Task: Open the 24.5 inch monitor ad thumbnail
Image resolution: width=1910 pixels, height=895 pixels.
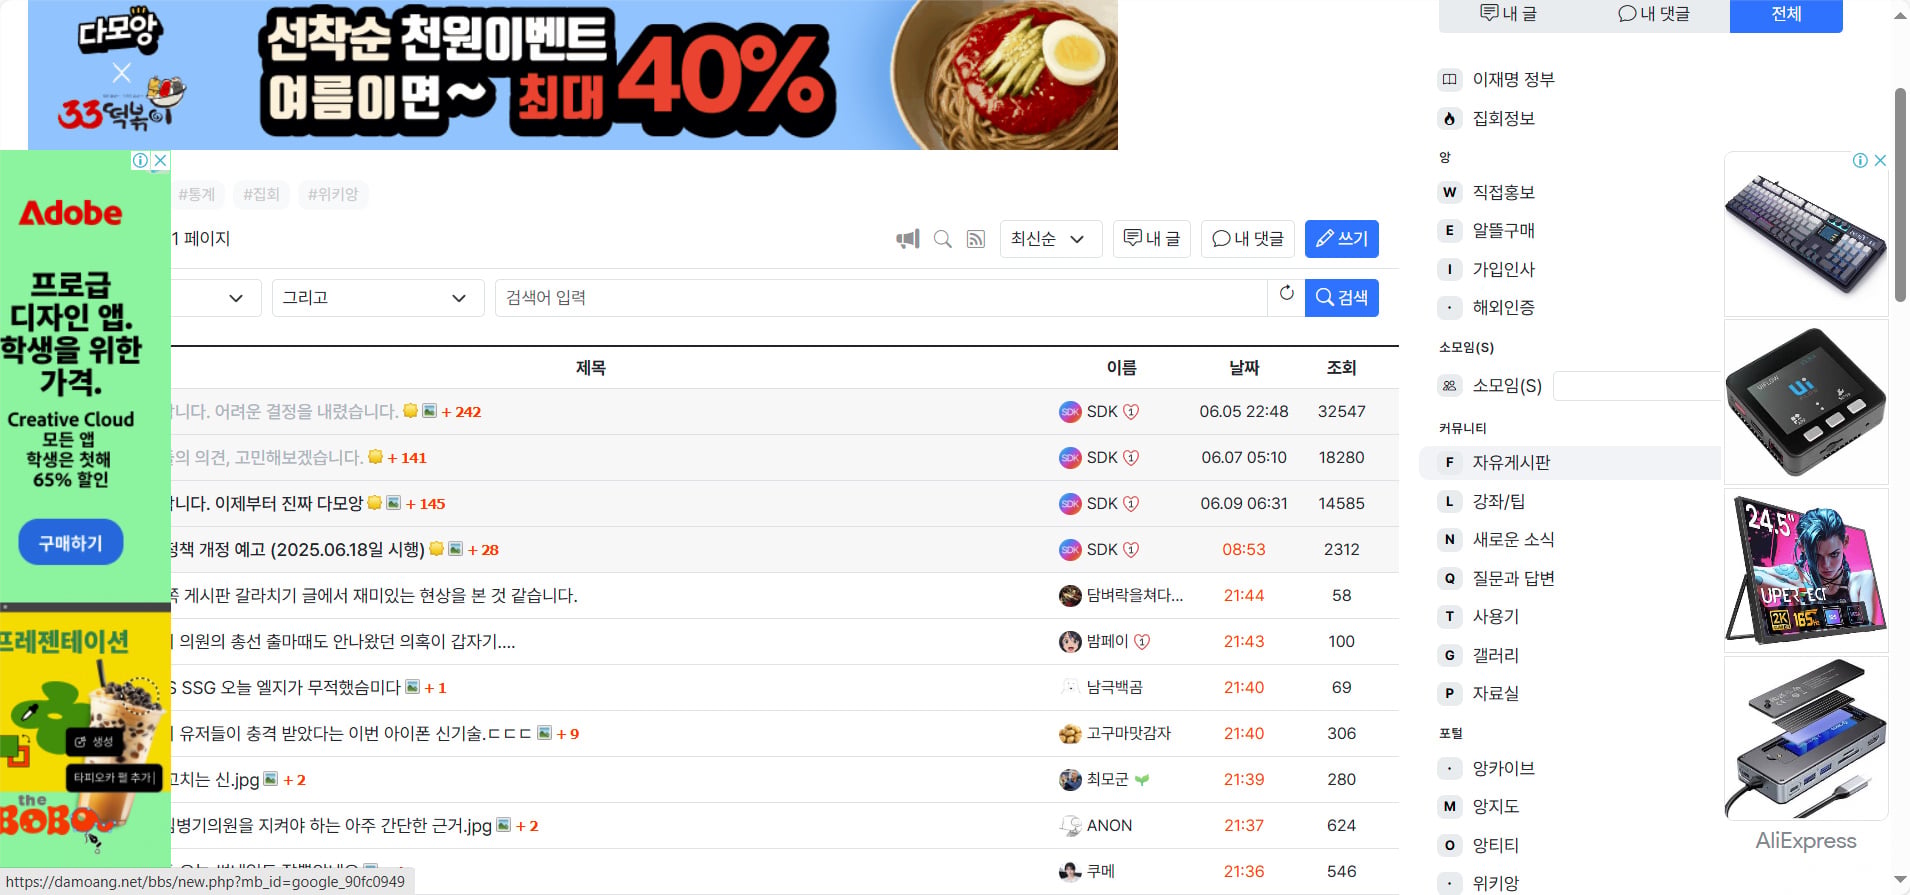Action: coord(1806,570)
